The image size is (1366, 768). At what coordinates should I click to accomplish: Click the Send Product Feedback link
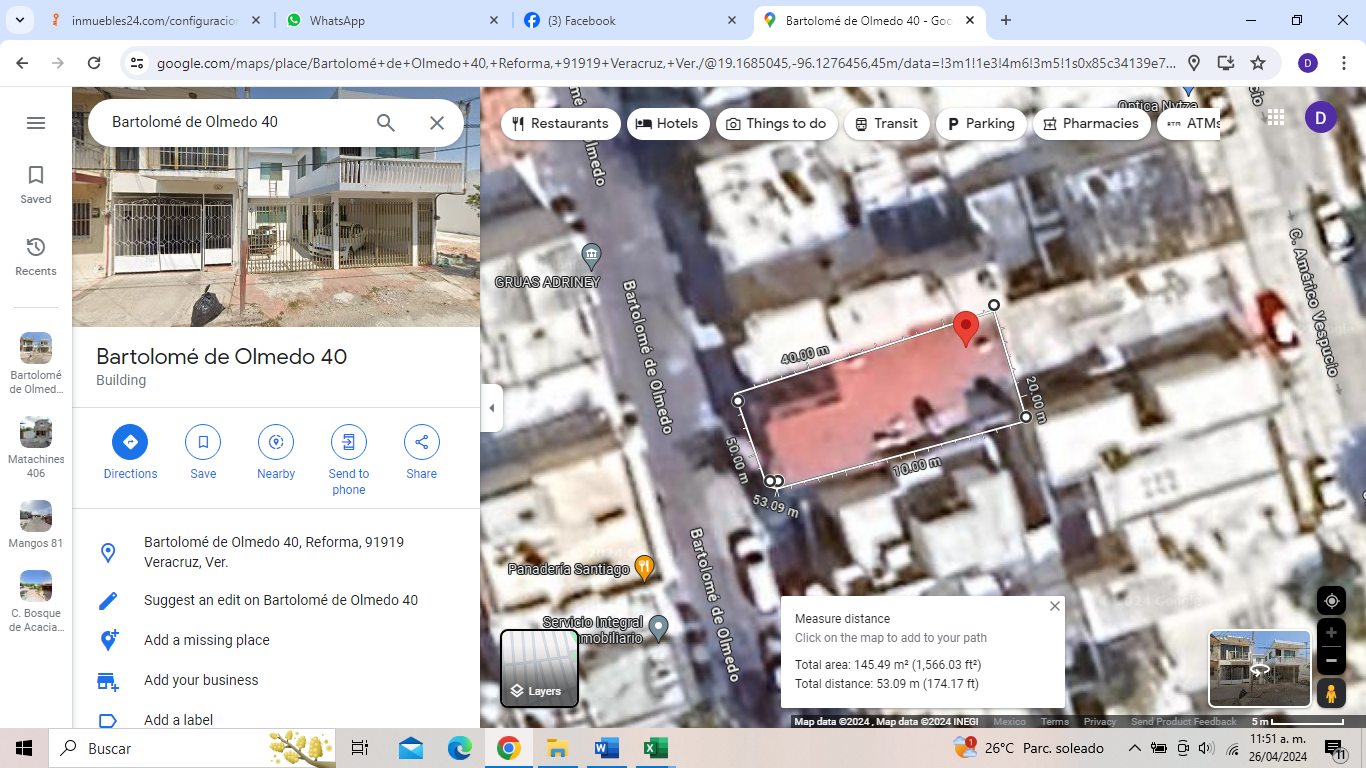click(1184, 722)
